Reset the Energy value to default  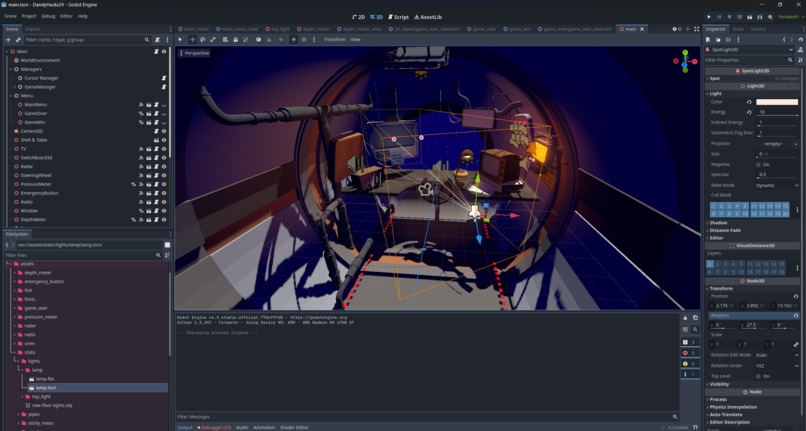(749, 112)
